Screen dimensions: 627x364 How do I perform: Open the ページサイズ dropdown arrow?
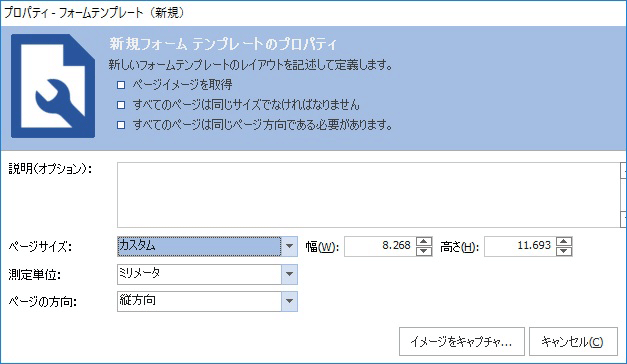click(x=290, y=246)
